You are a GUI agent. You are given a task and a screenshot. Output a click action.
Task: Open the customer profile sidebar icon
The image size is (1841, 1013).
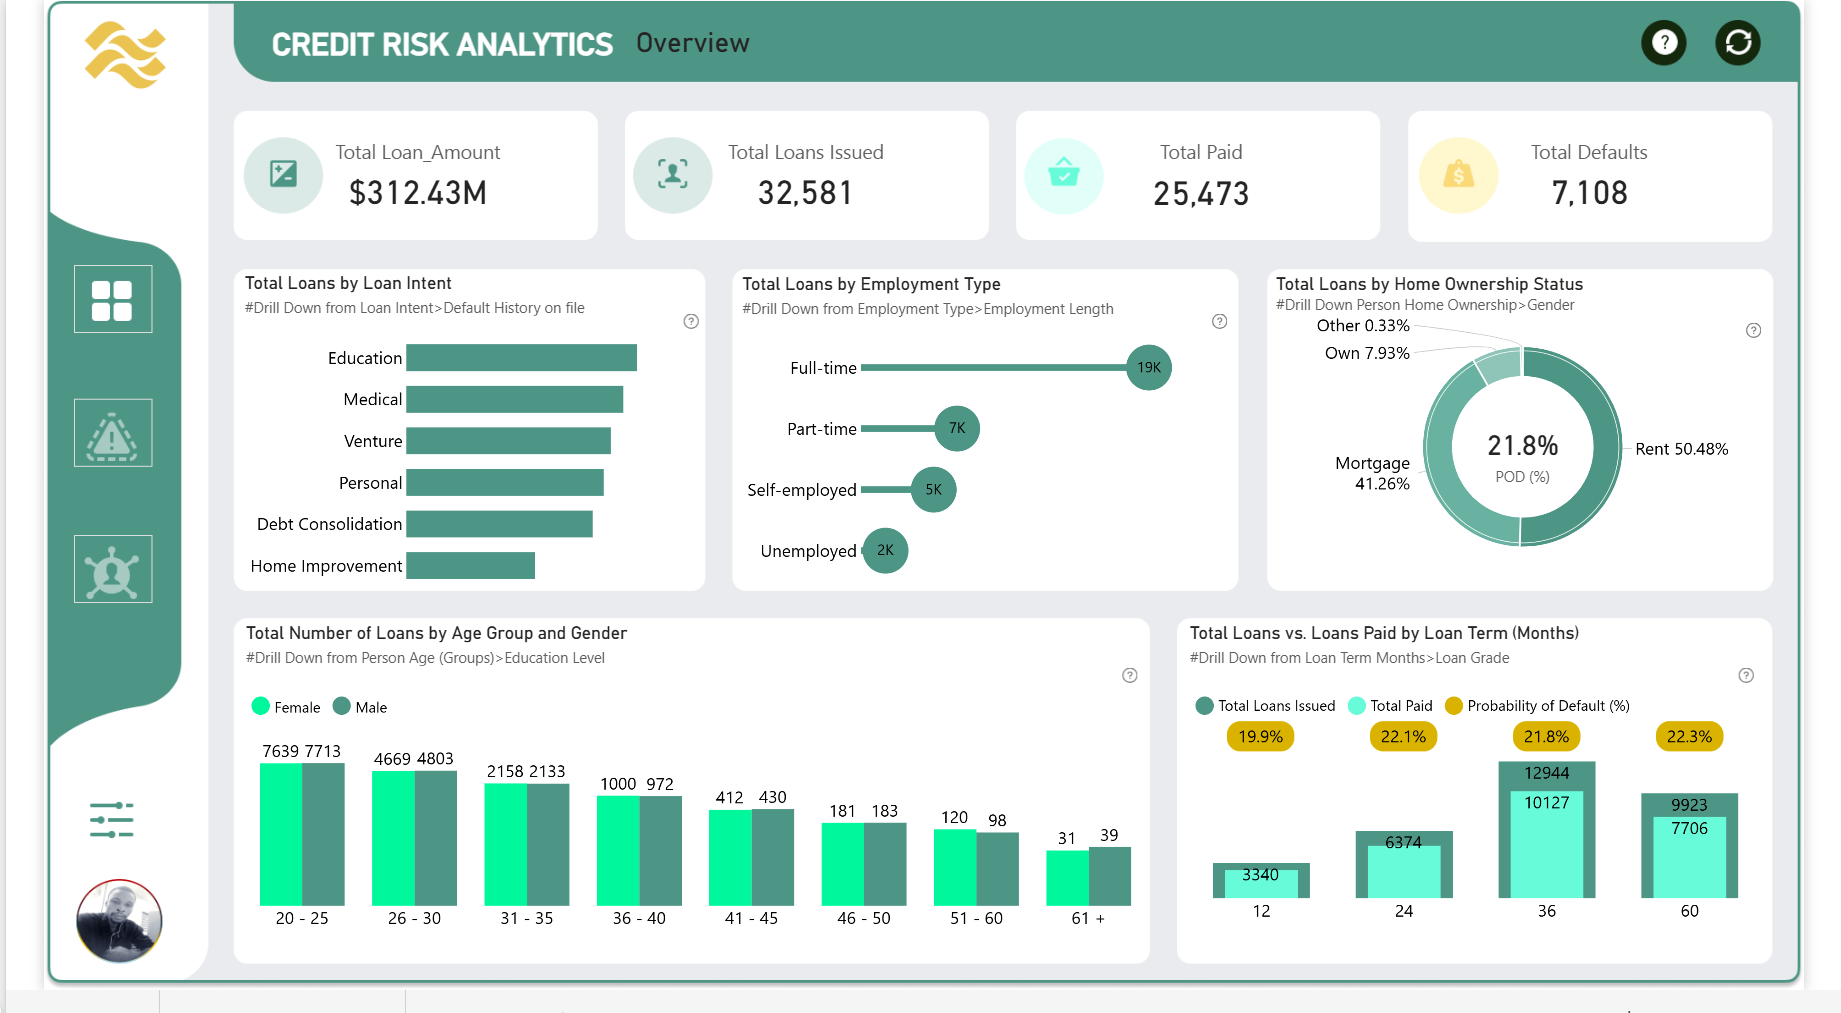[x=113, y=570]
